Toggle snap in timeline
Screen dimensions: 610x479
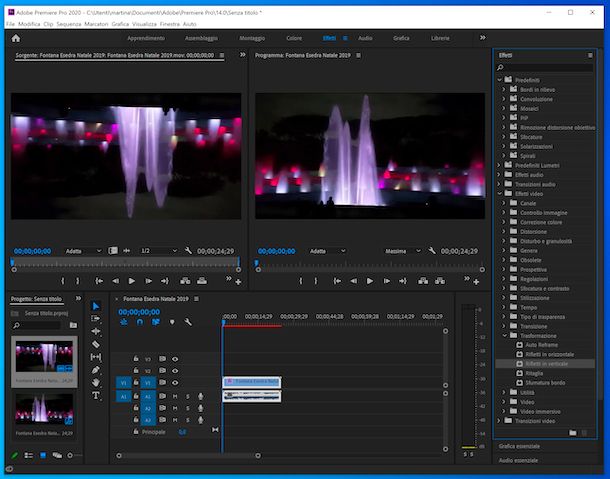140,322
